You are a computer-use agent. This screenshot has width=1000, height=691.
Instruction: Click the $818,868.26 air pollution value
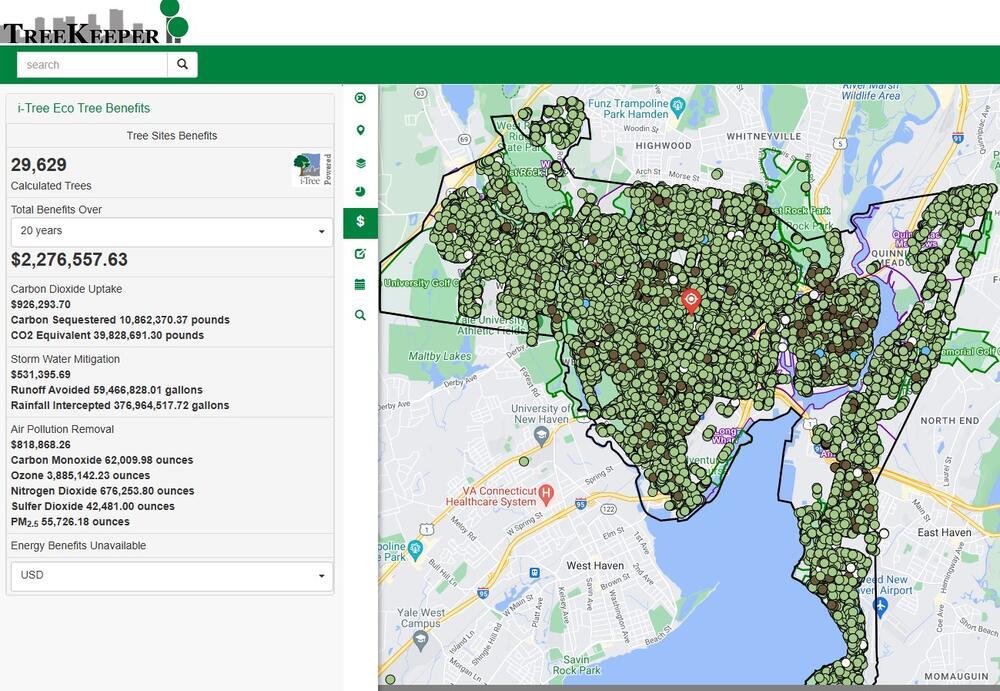(x=41, y=445)
